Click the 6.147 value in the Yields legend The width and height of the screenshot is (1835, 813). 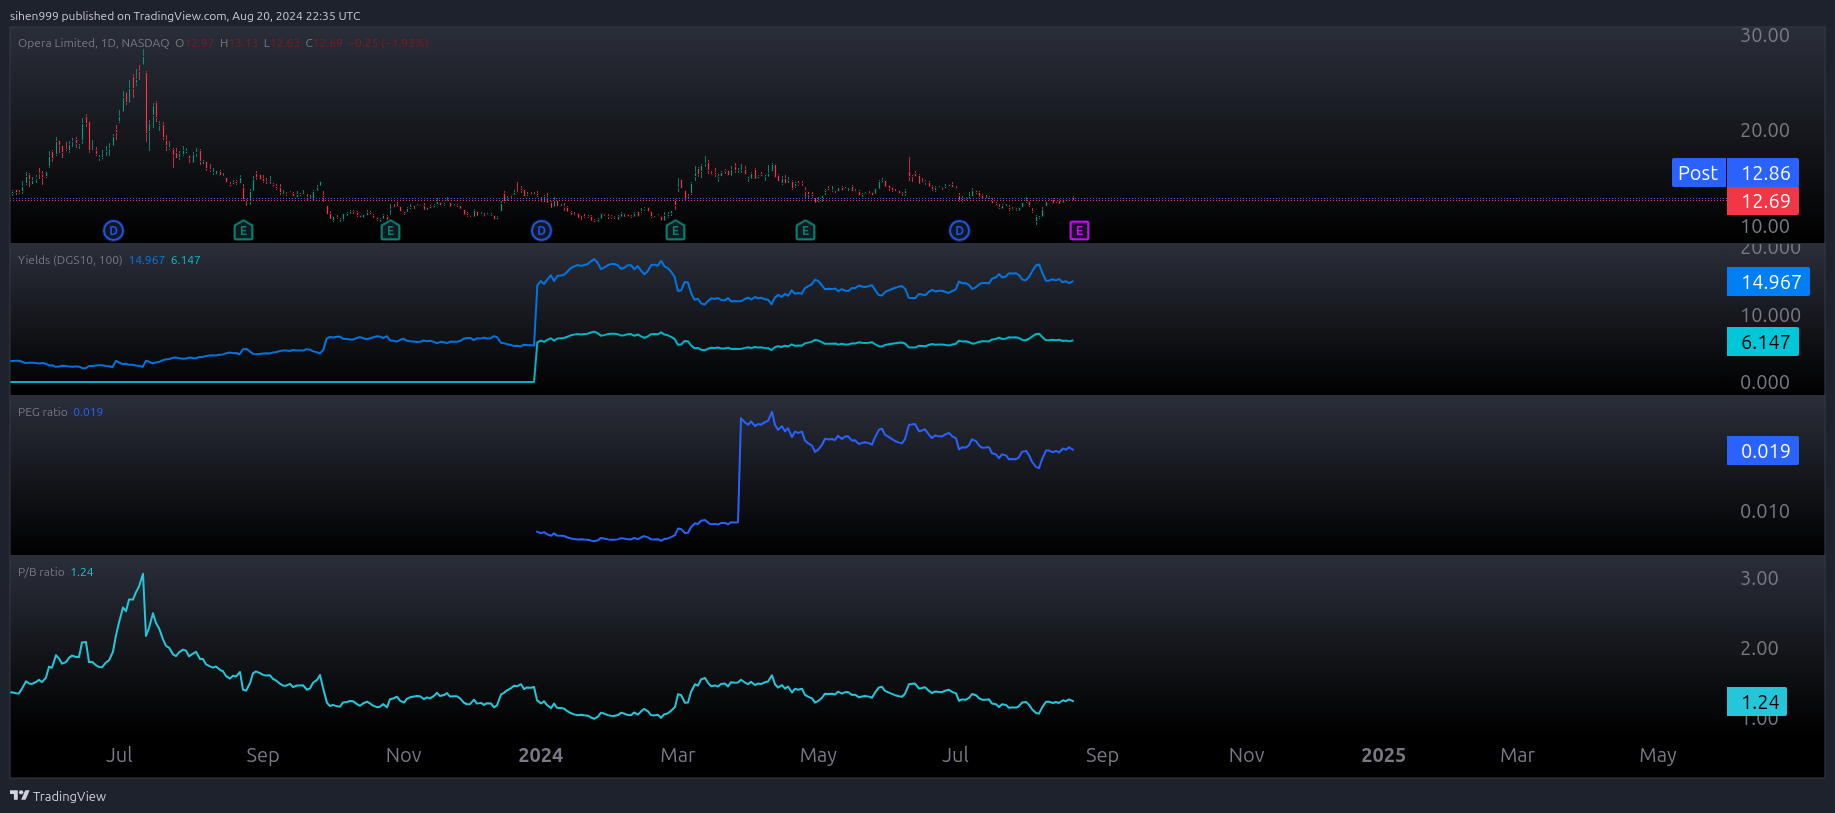pyautogui.click(x=186, y=260)
